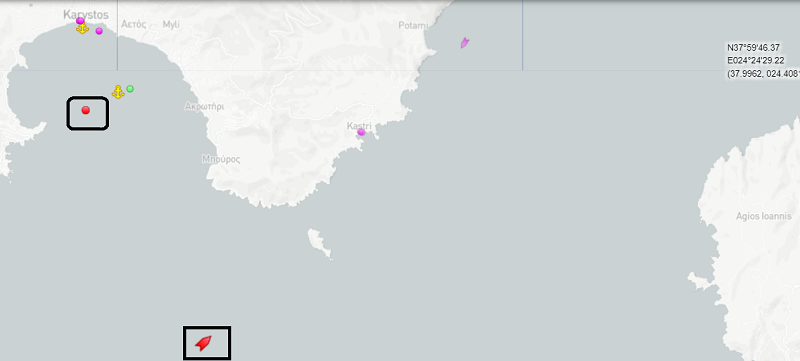Click the Kastri place label
This screenshot has height=361, width=800.
click(x=359, y=125)
